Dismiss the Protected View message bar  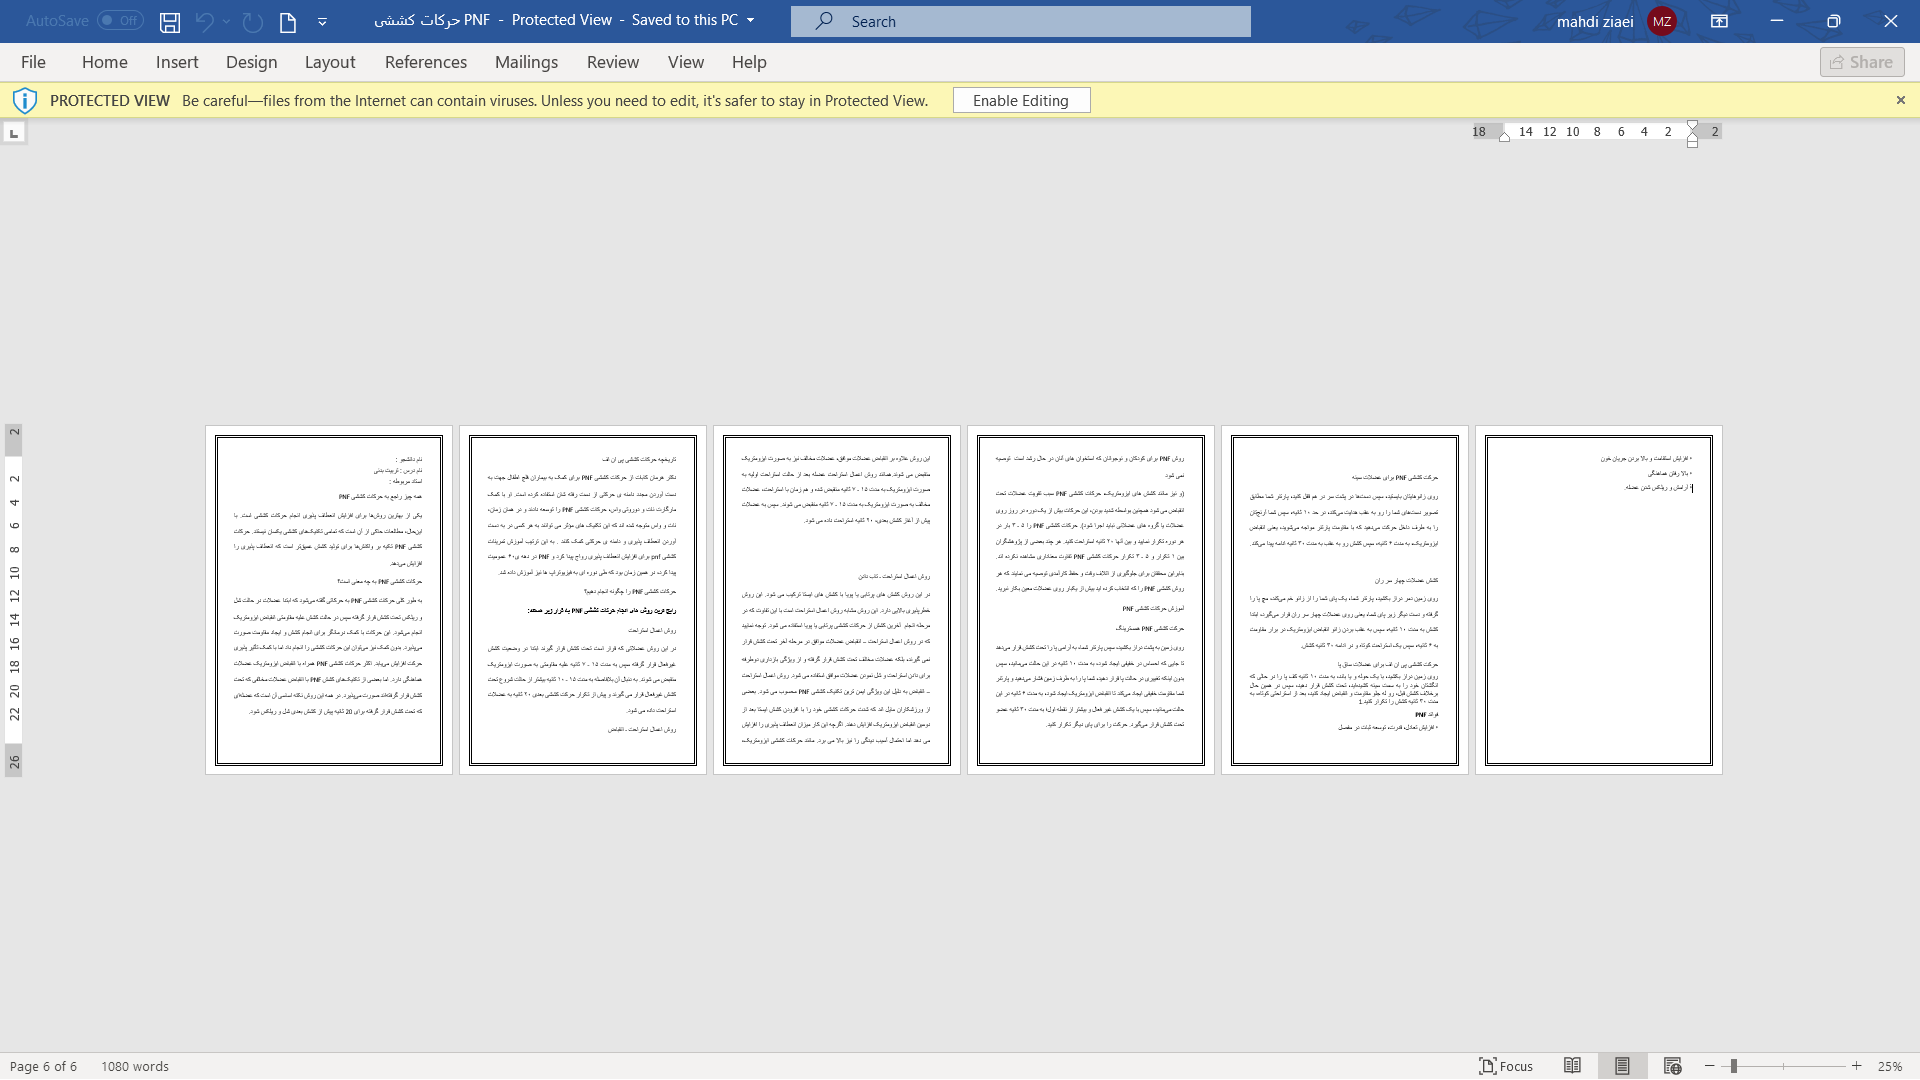(1901, 100)
